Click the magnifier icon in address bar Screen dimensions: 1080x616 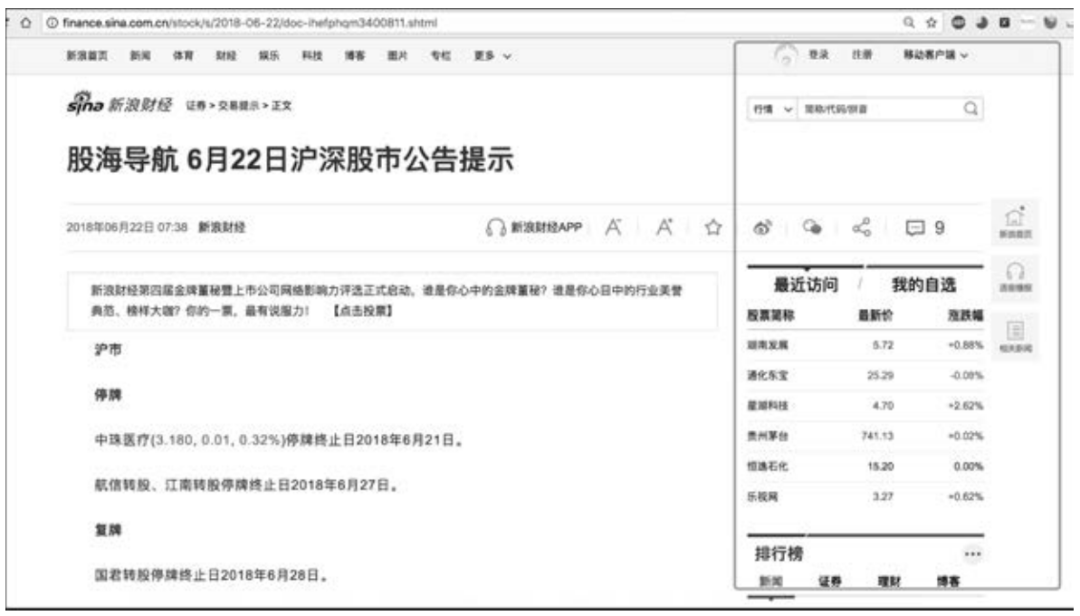(909, 23)
